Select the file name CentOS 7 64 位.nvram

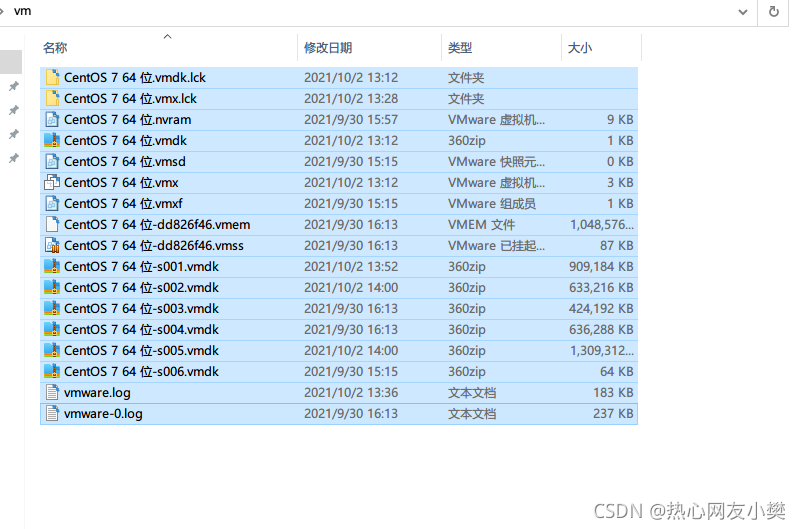point(128,119)
